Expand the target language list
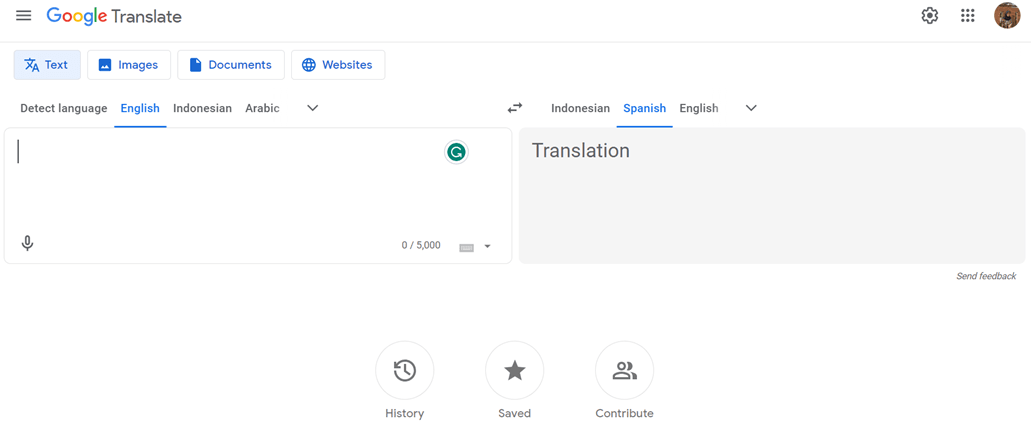This screenshot has width=1031, height=431. (751, 108)
